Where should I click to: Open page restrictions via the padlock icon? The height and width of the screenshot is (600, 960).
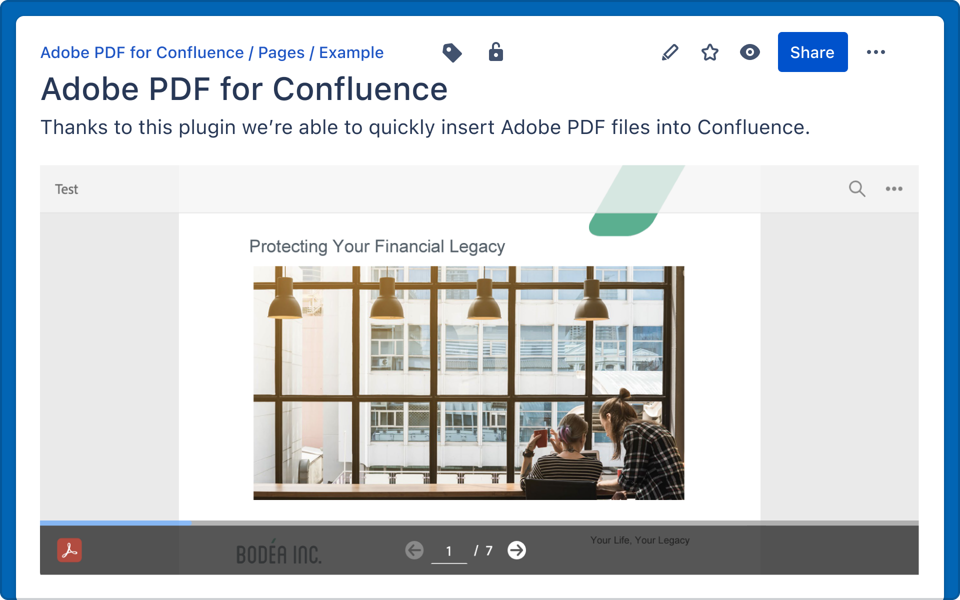tap(496, 52)
